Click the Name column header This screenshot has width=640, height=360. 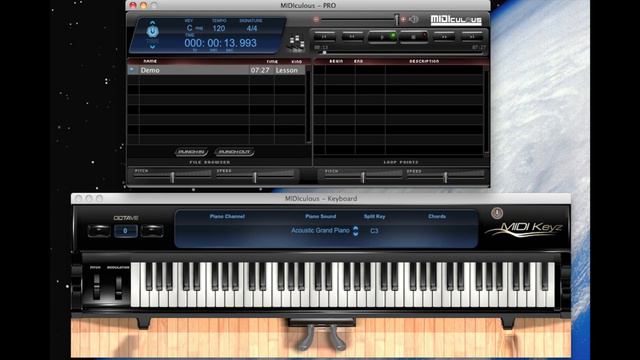point(150,61)
